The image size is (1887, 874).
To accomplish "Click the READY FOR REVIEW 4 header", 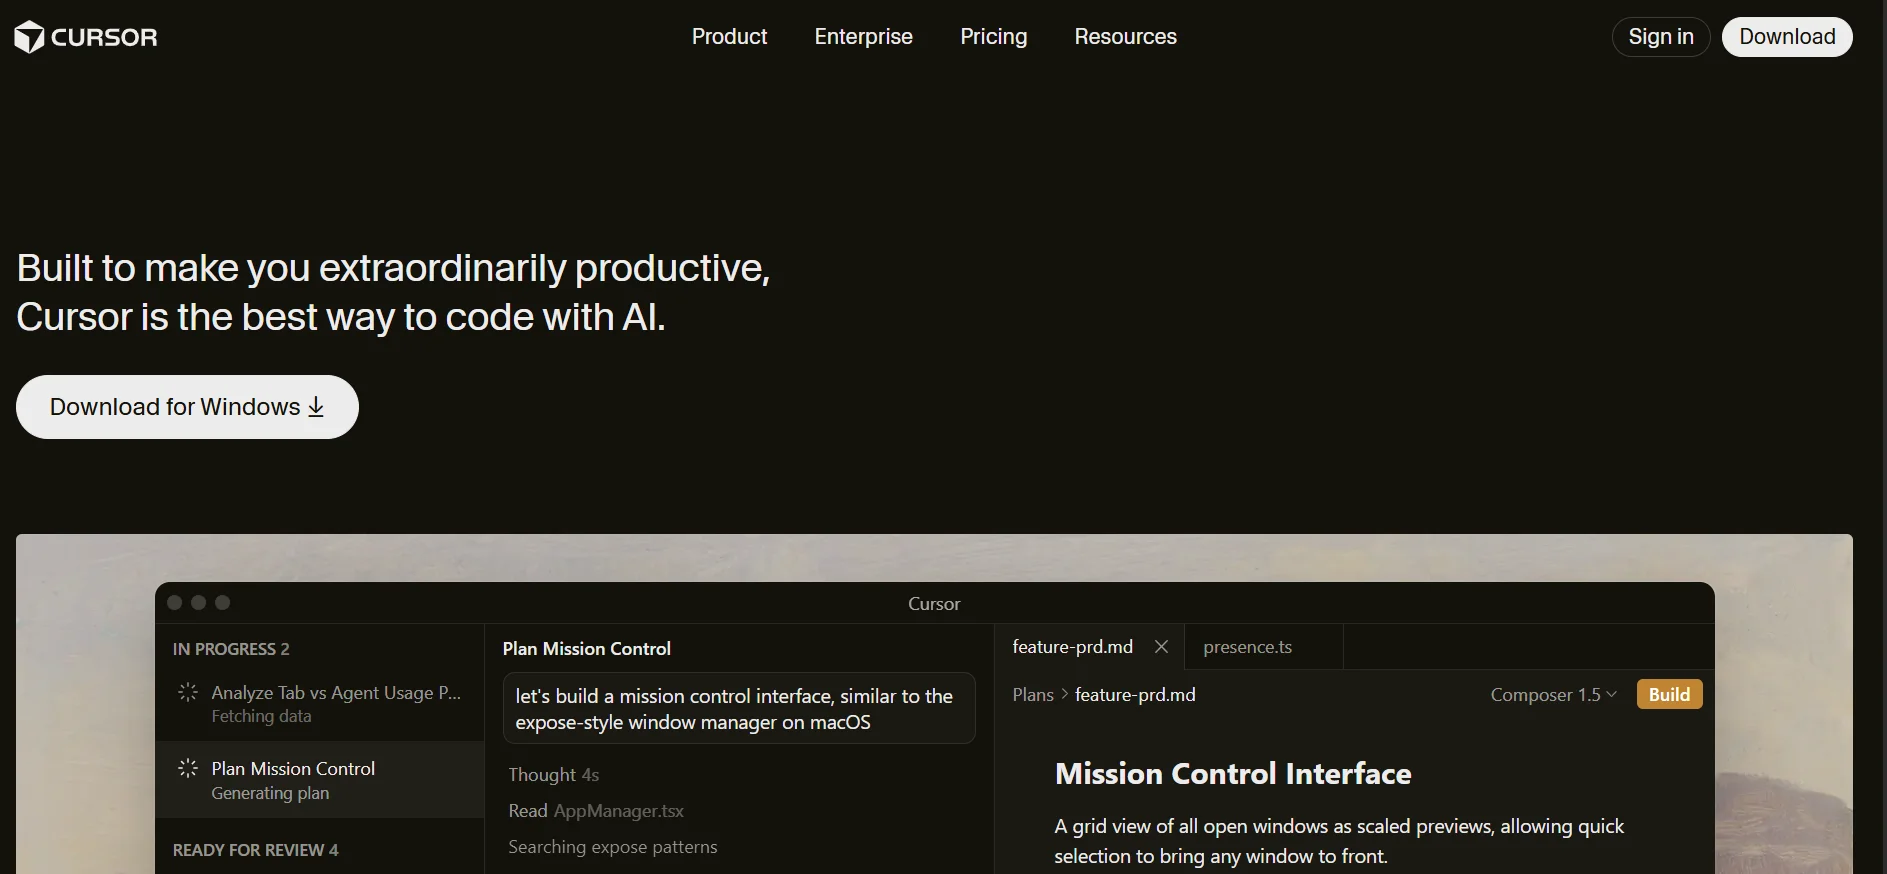I will click(255, 850).
